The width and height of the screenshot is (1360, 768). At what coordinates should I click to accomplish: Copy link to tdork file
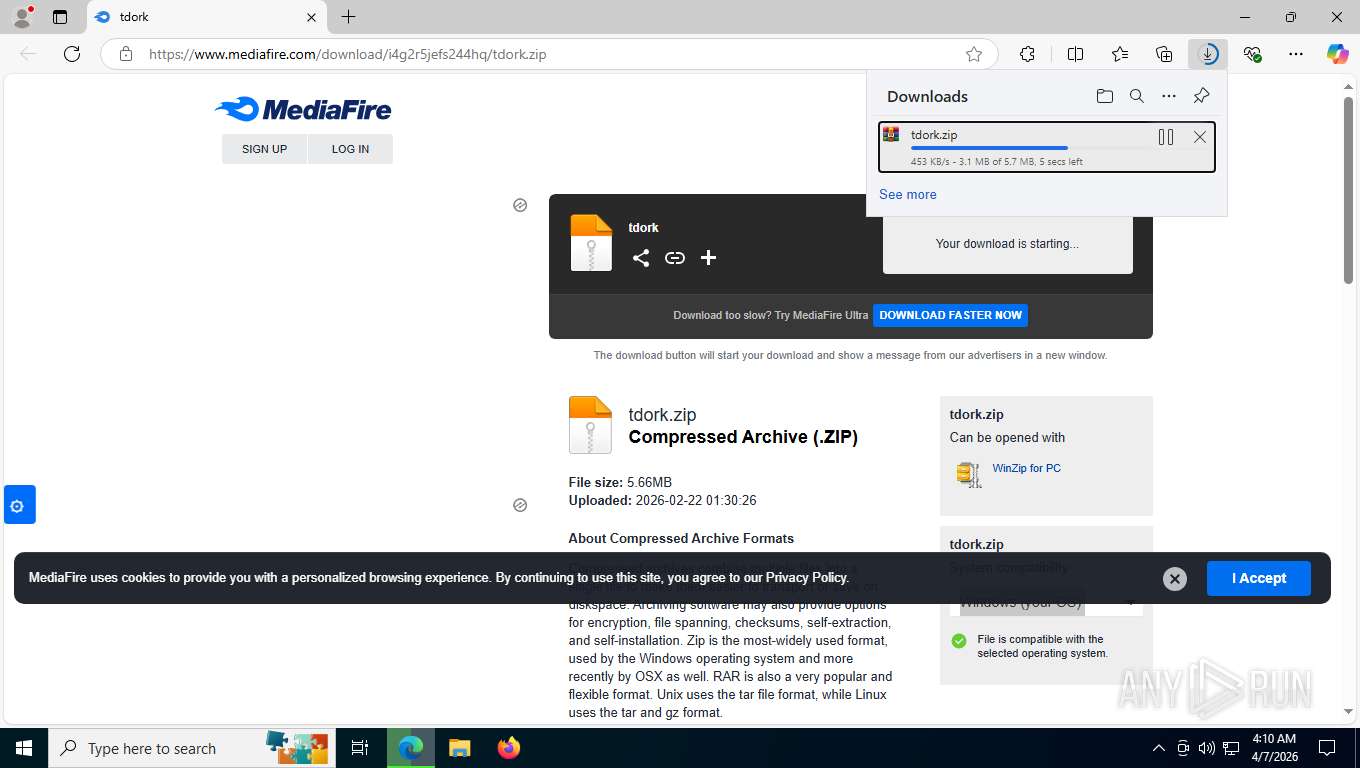click(x=675, y=258)
